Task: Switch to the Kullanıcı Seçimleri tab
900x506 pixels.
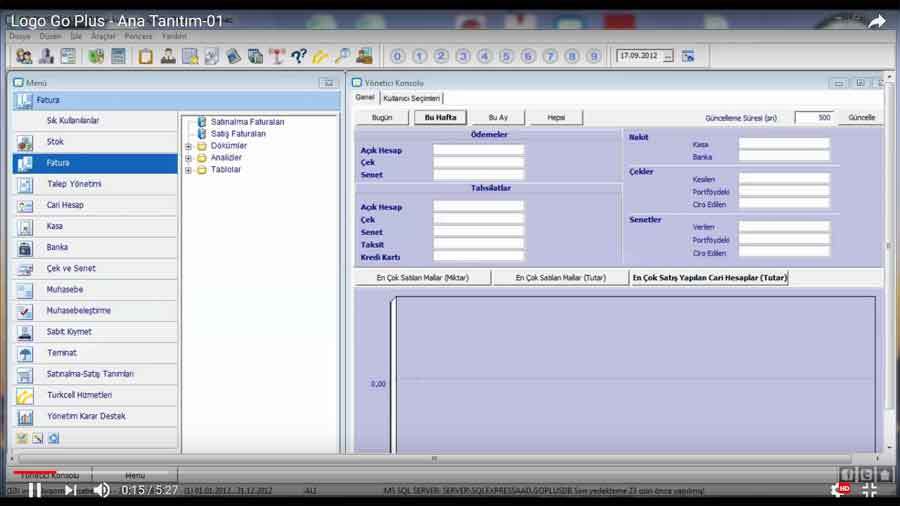Action: 411,98
